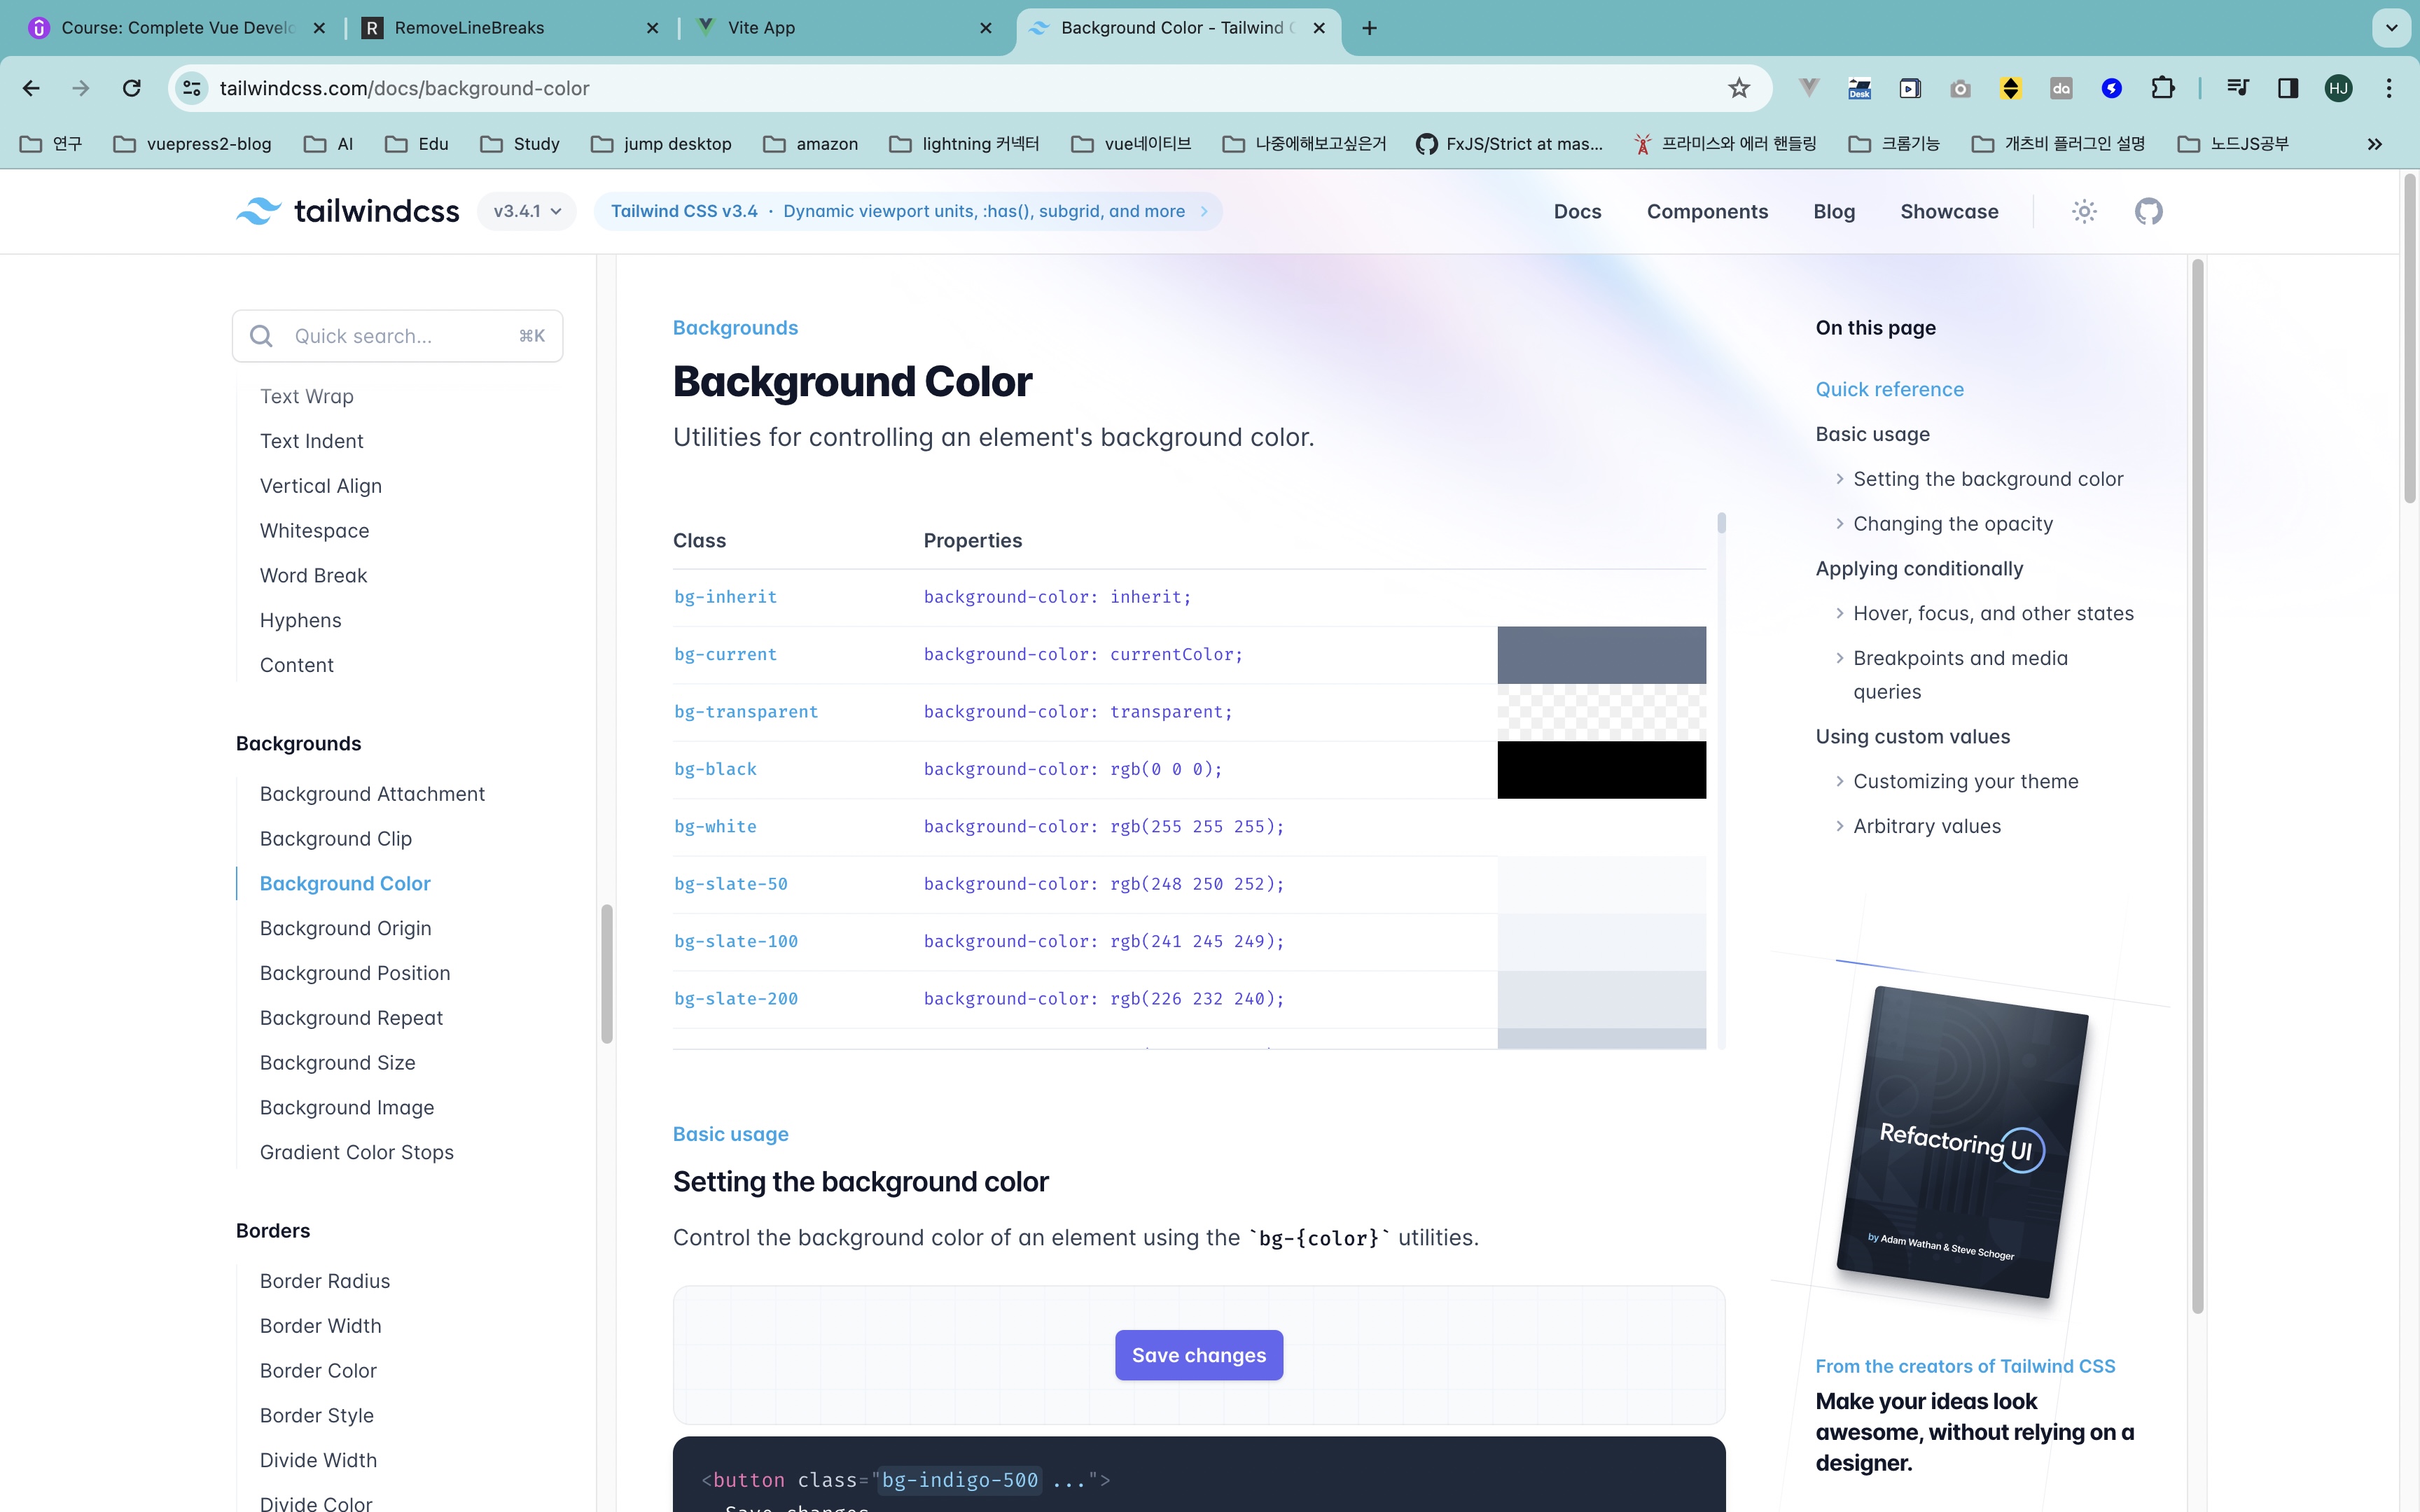Viewport: 2420px width, 1512px height.
Task: Open the Blog nav item
Action: click(x=1834, y=211)
